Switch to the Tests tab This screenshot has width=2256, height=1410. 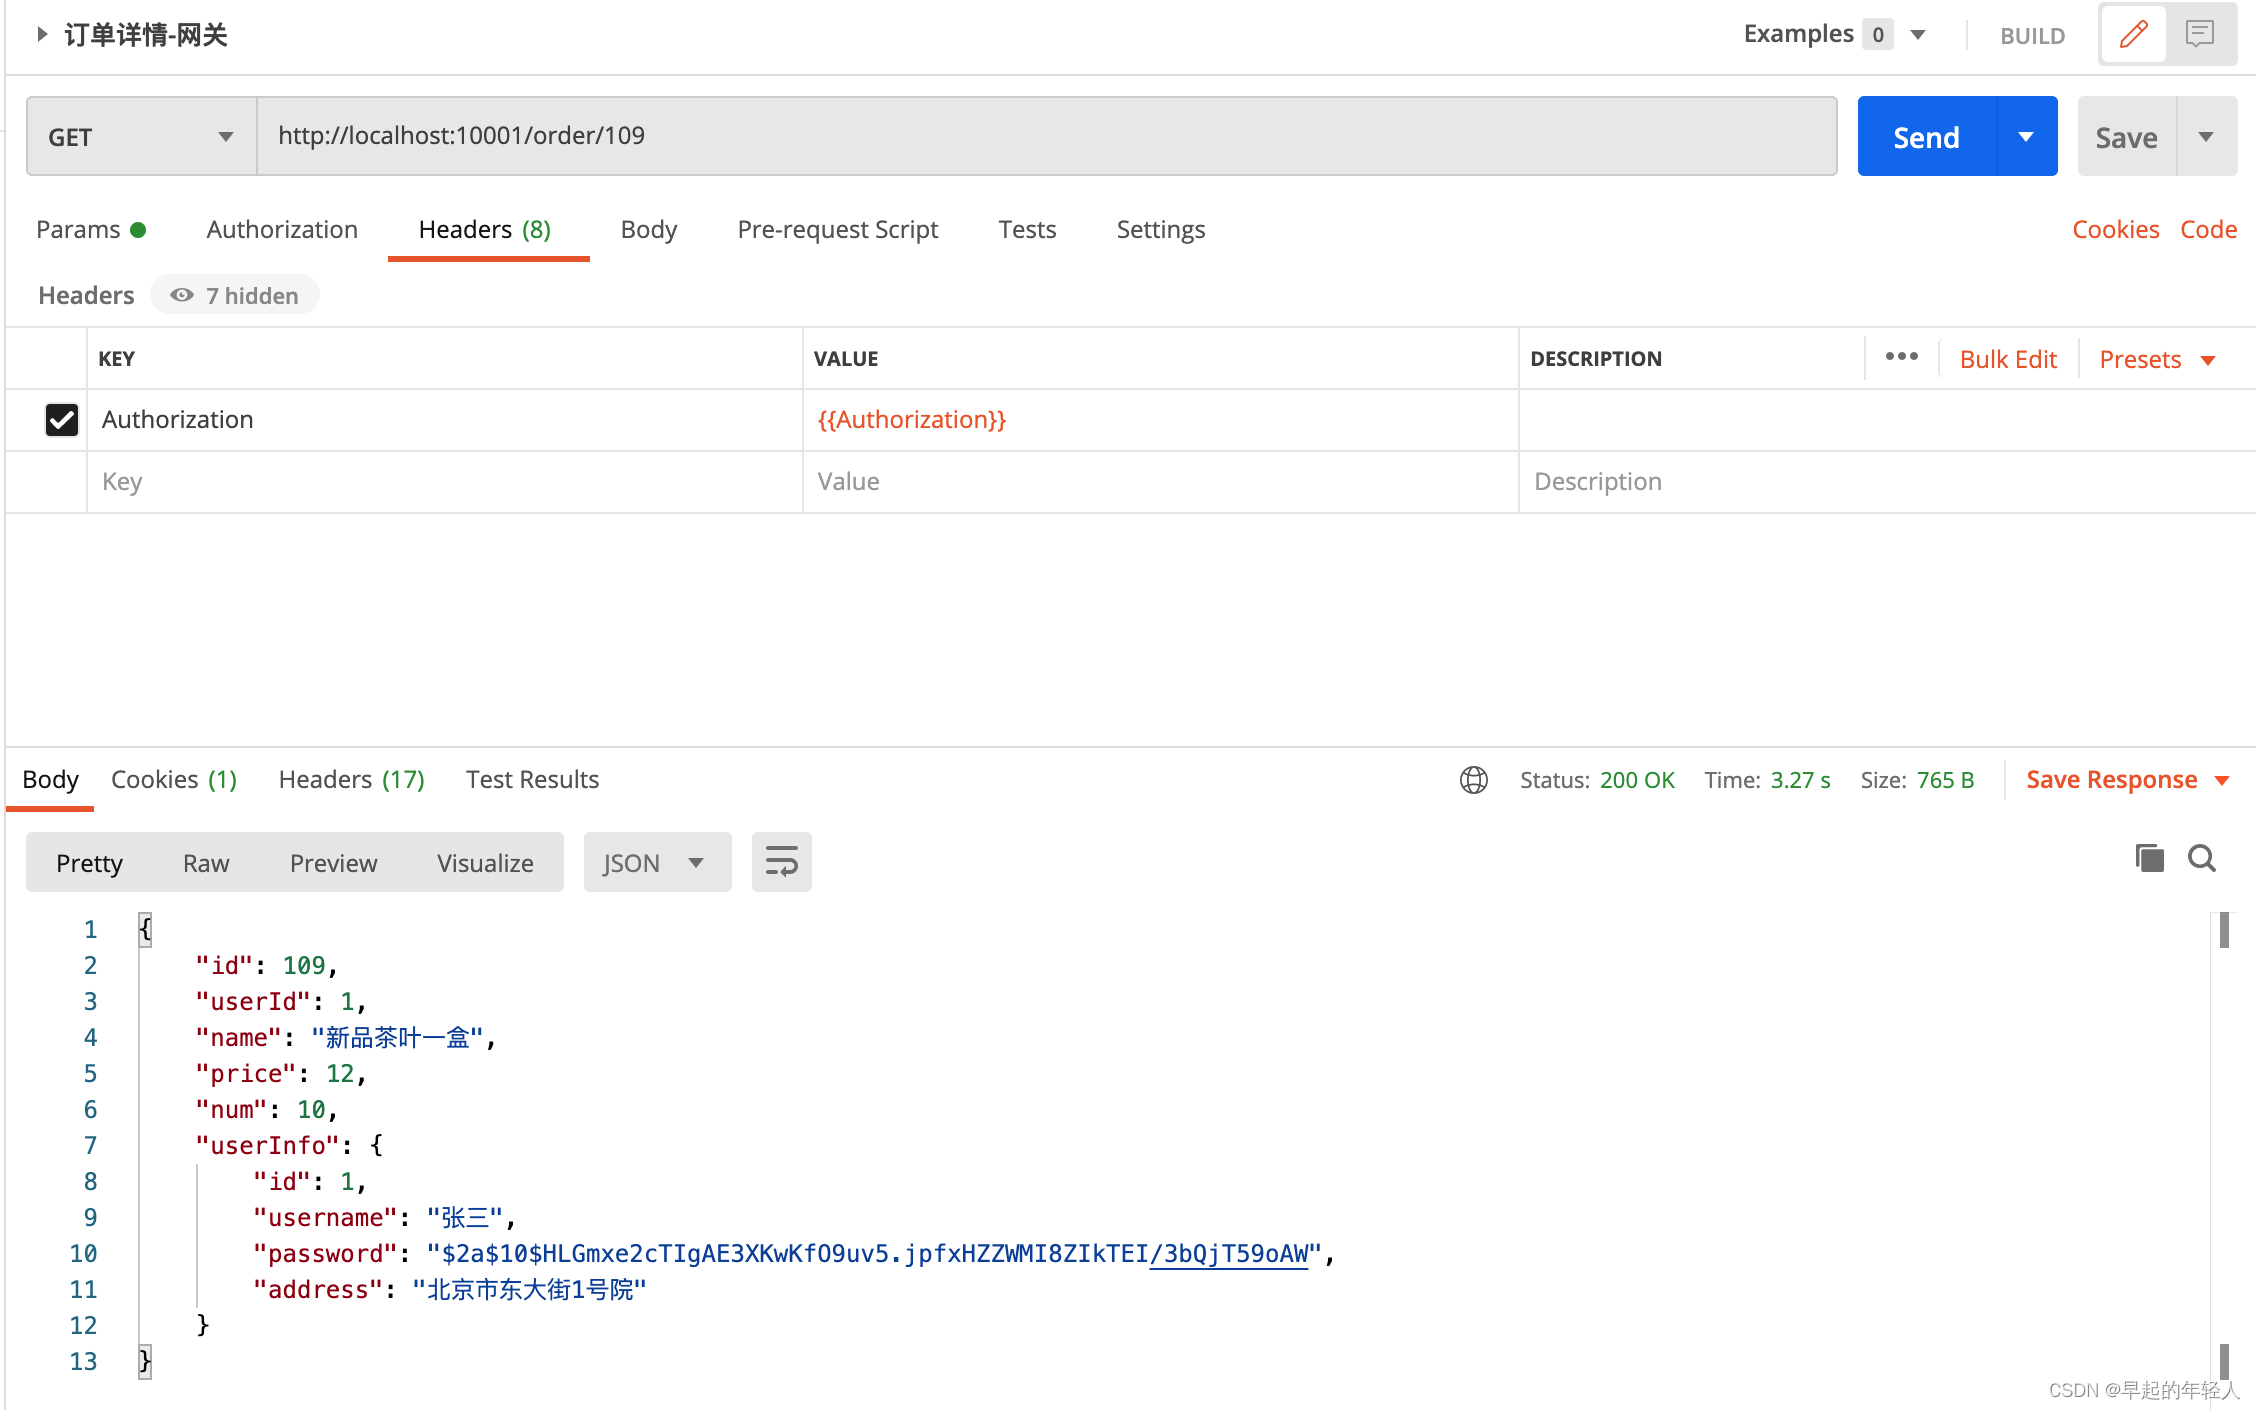[x=1026, y=229]
